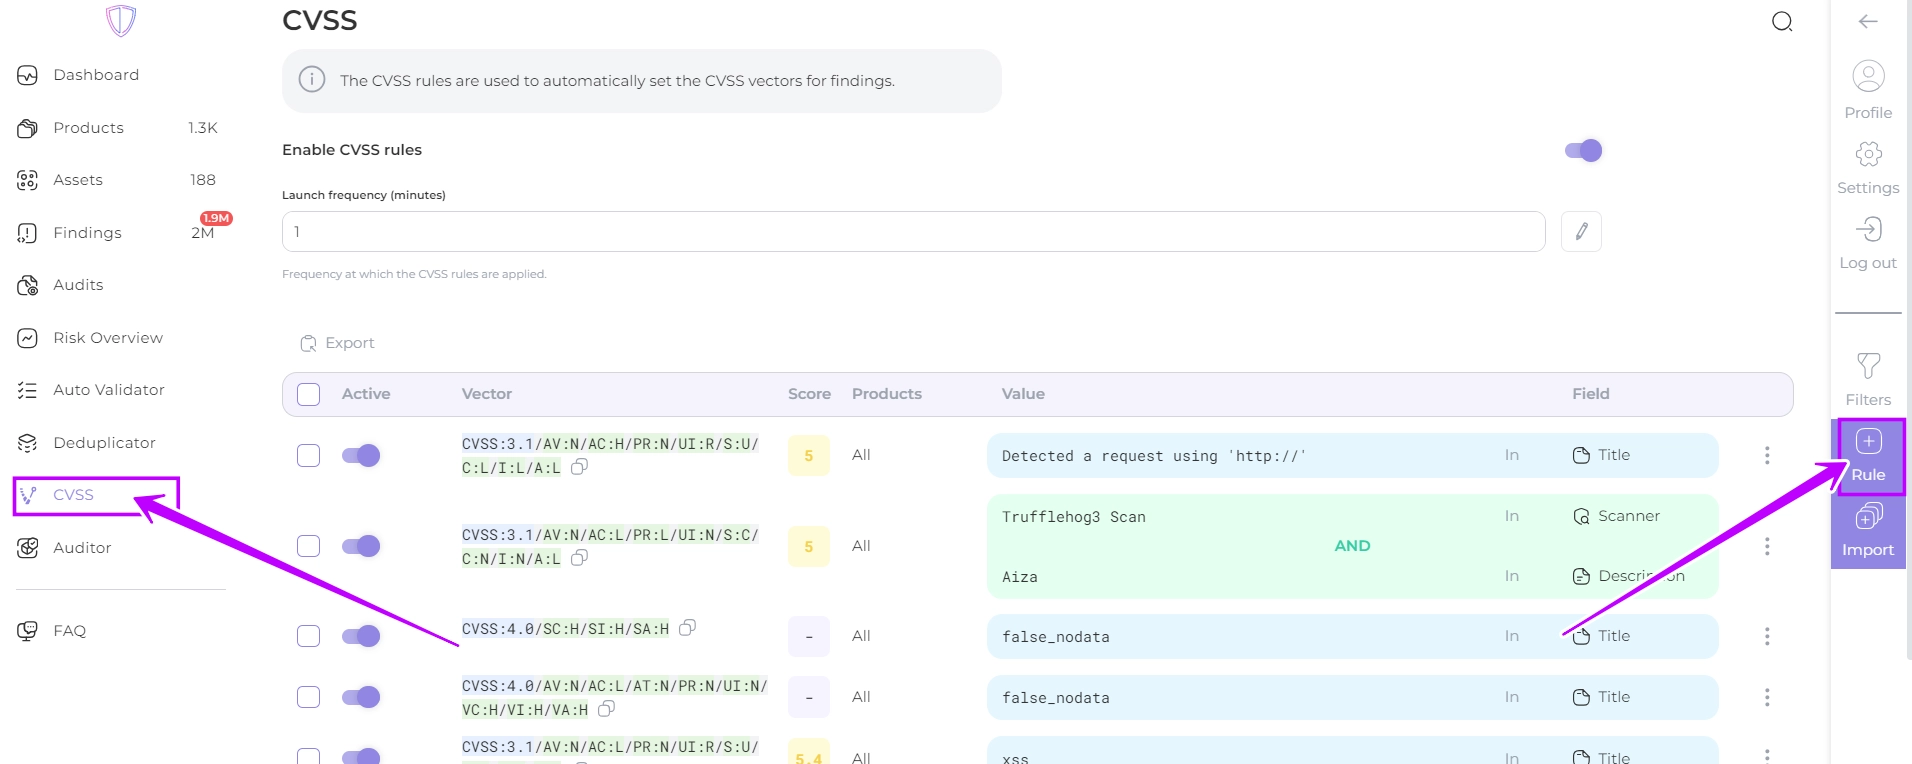Go to Findings in the sidebar
Screen dimensions: 1912x764
87,233
